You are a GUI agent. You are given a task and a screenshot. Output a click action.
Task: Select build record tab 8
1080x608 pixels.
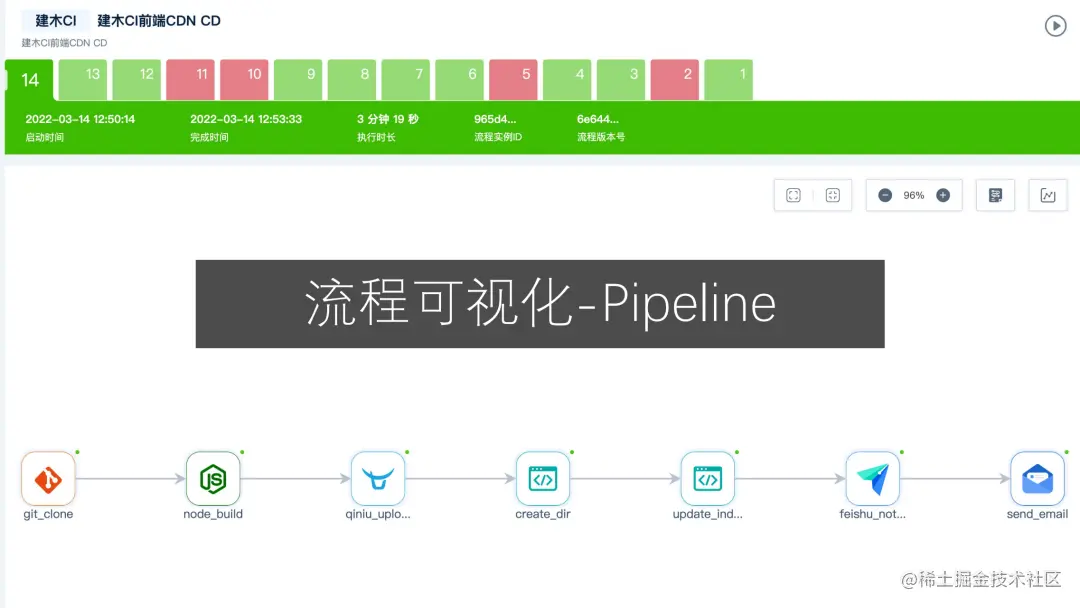click(x=352, y=80)
